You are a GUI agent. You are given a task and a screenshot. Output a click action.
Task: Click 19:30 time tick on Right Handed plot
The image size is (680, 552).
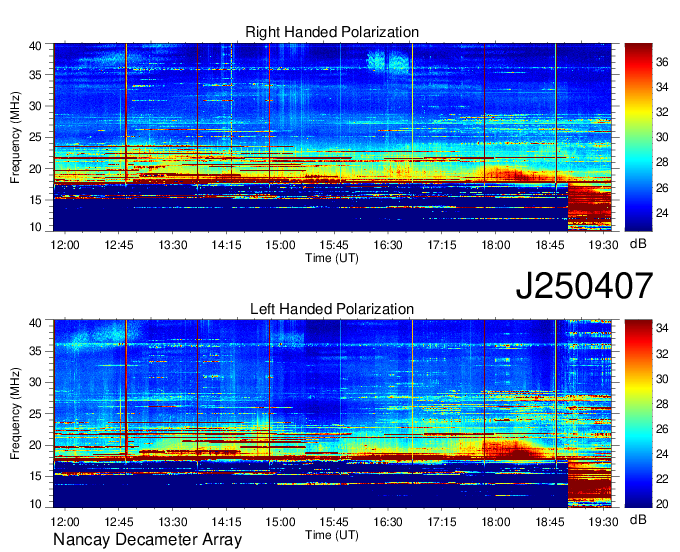pos(603,245)
